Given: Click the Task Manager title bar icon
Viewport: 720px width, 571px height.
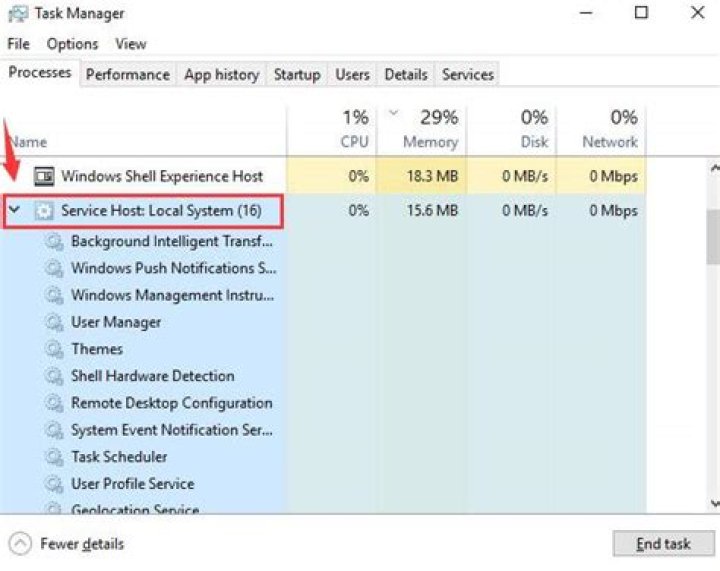Looking at the screenshot, I should (x=18, y=14).
